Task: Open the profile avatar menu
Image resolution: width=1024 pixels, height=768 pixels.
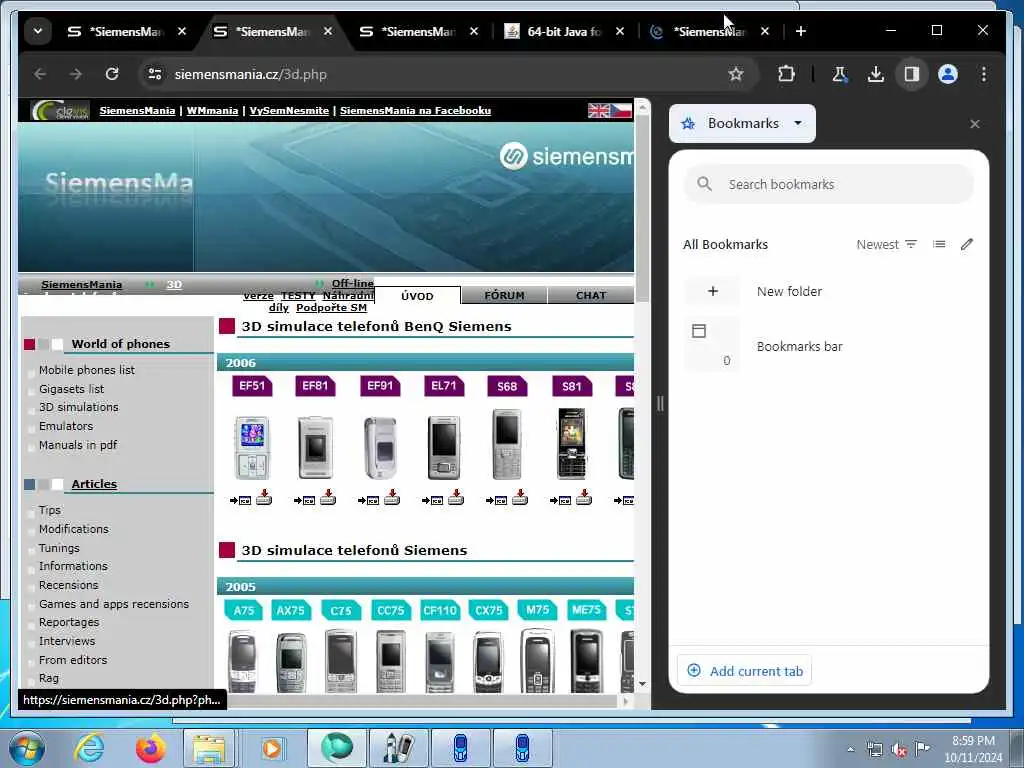Action: tap(948, 74)
